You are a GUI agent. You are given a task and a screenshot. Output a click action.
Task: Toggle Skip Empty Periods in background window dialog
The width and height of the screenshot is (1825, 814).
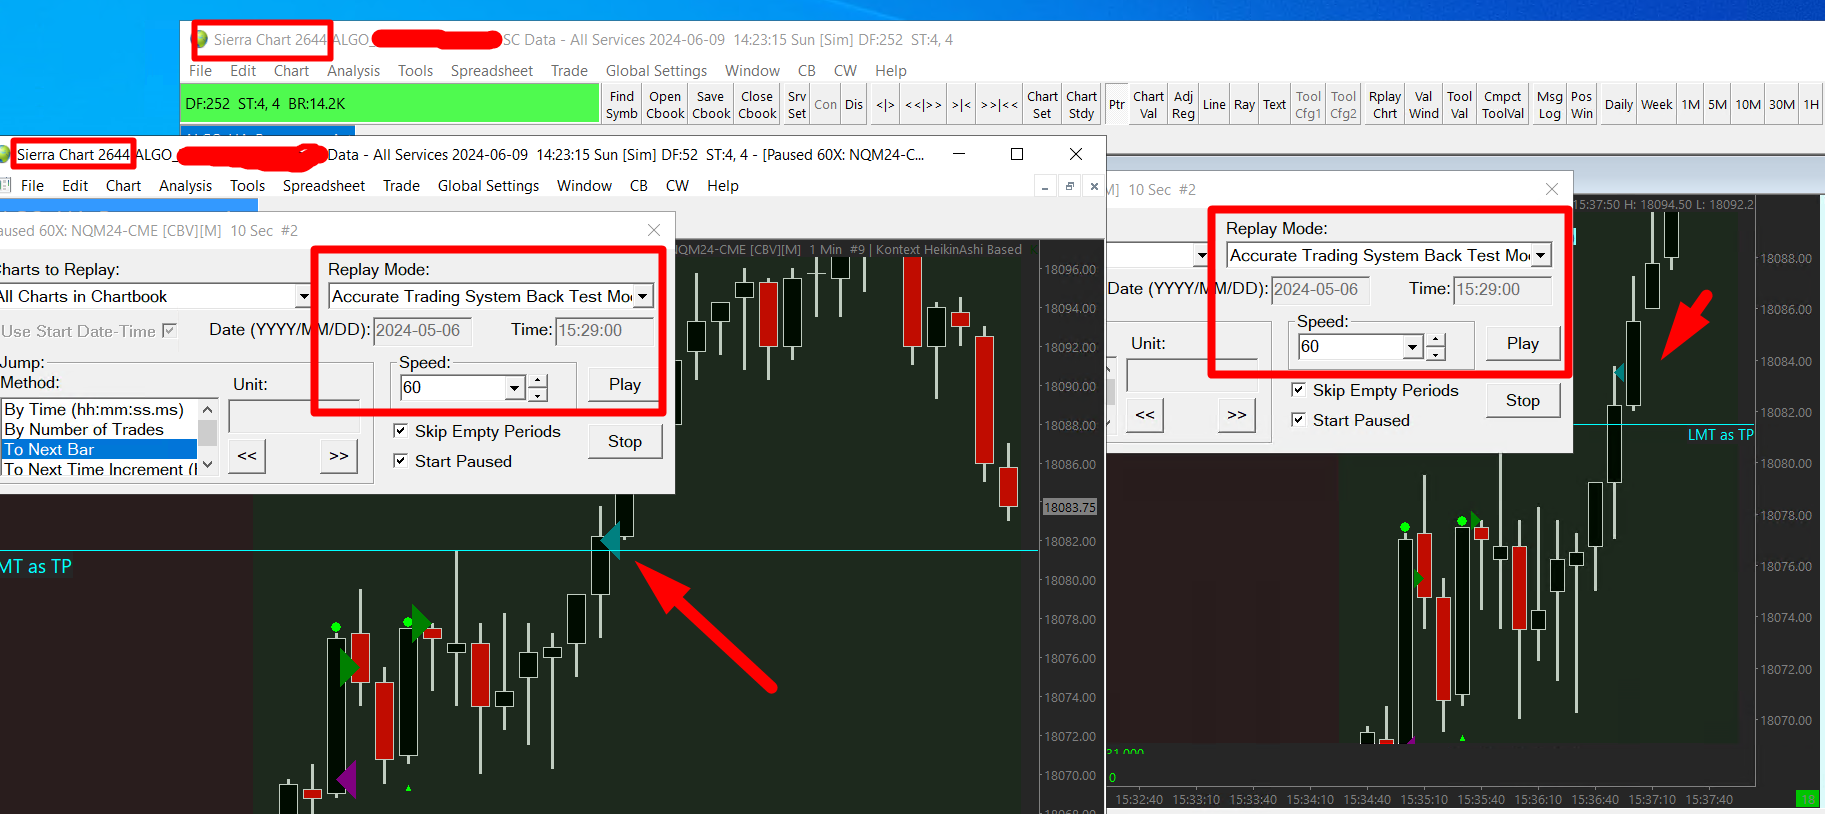(1298, 390)
